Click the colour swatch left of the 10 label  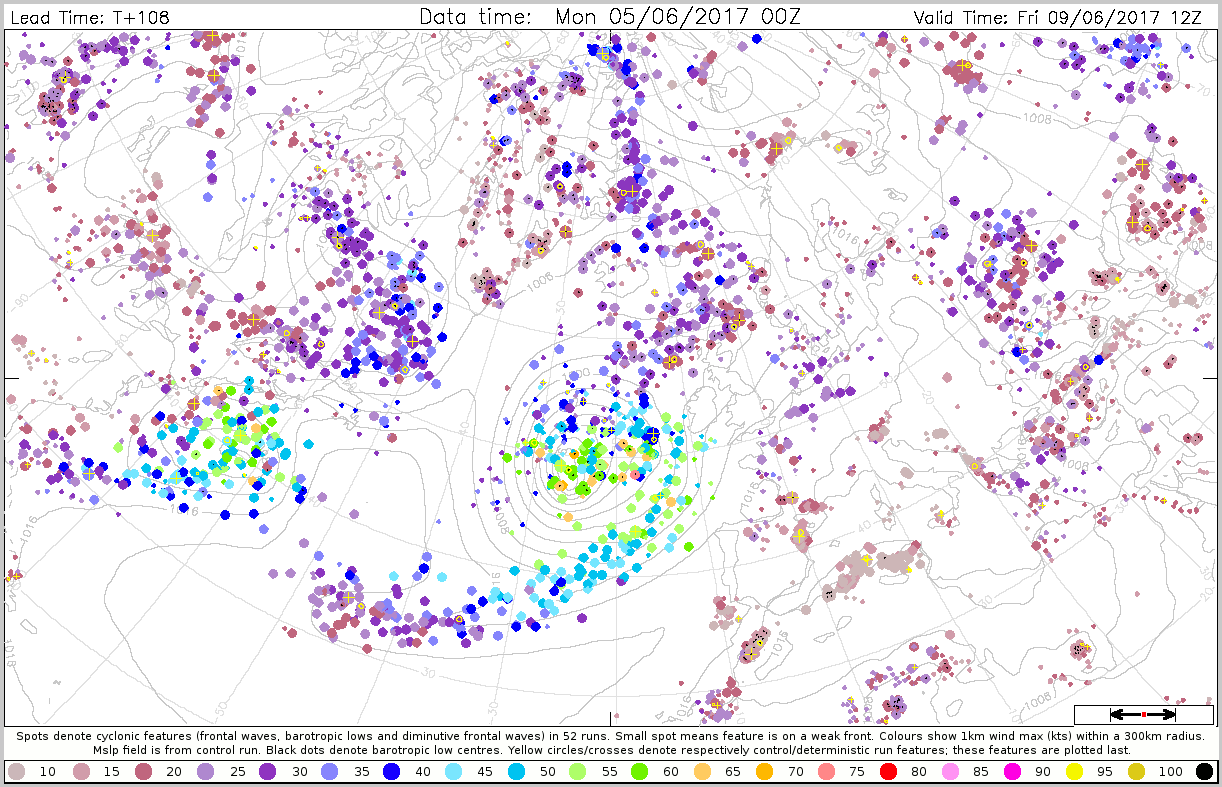pos(16,771)
